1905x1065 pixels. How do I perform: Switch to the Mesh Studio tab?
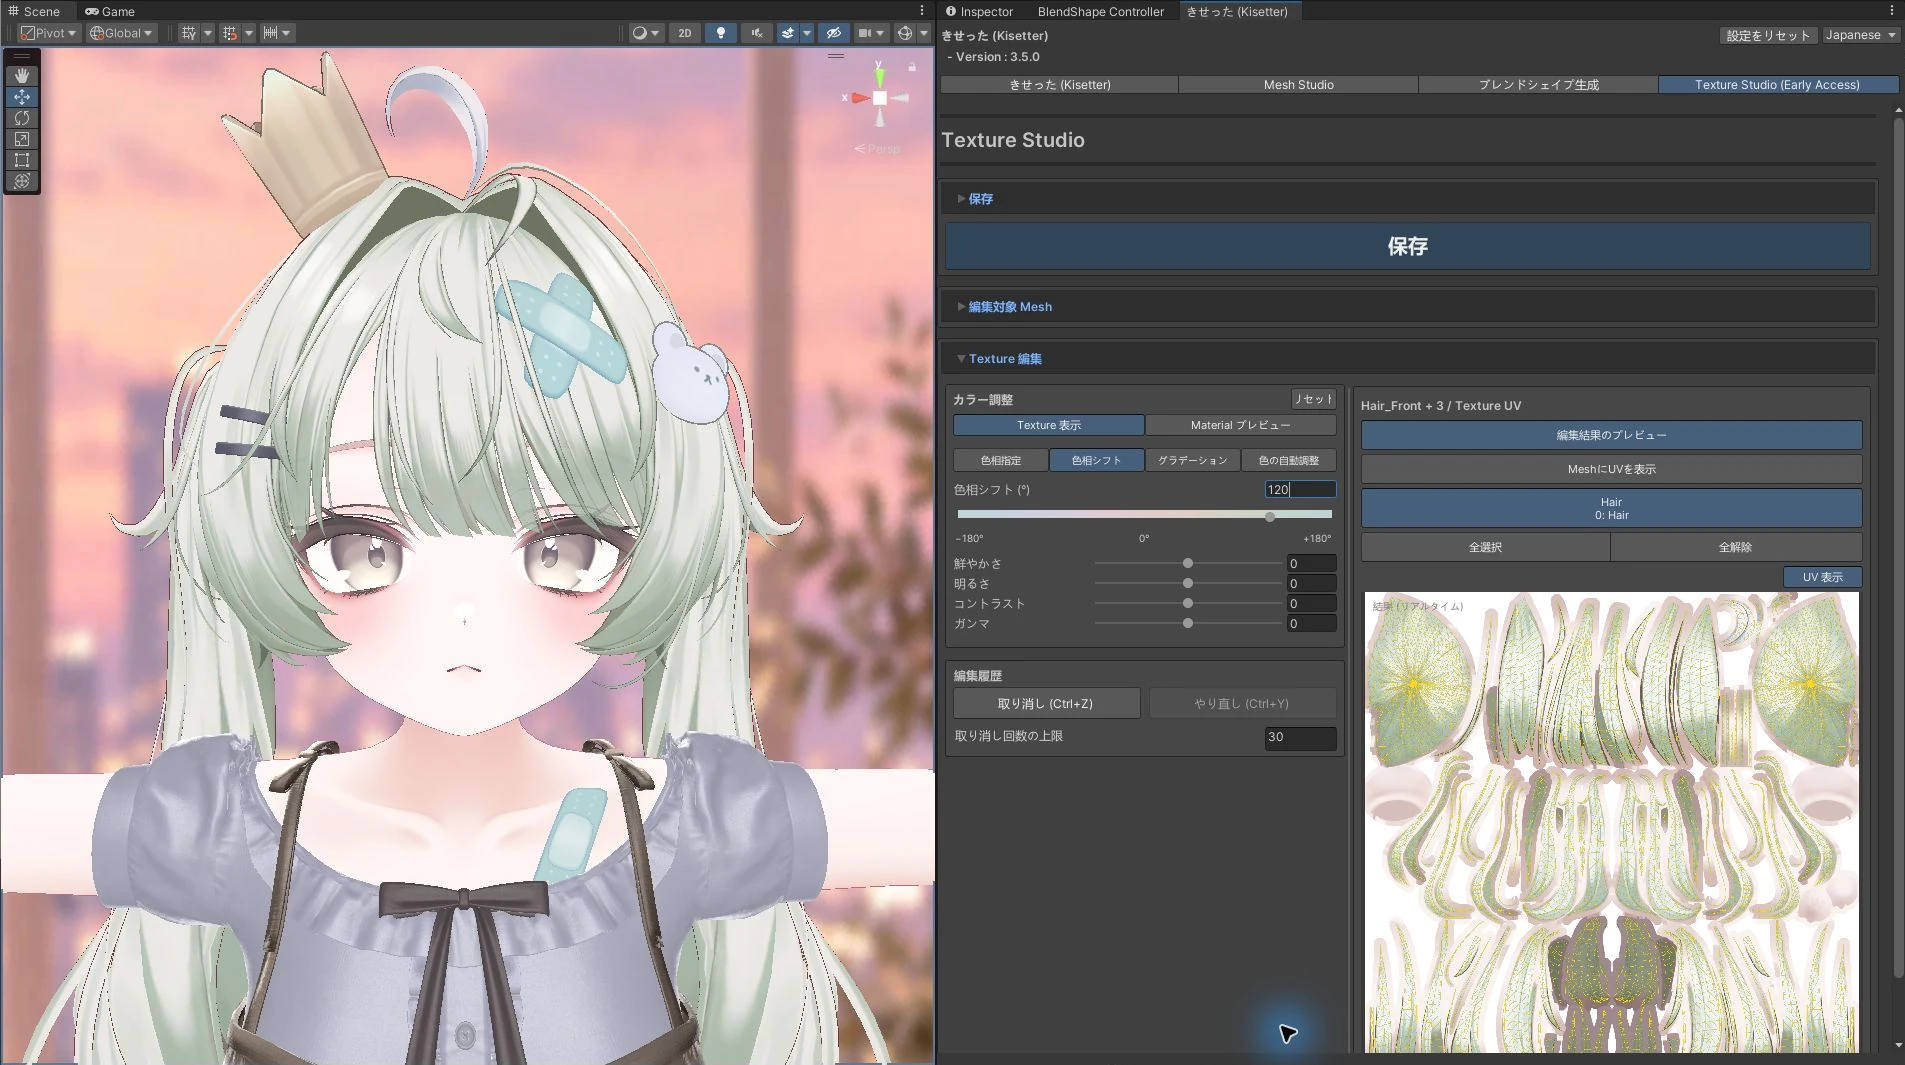(1298, 85)
